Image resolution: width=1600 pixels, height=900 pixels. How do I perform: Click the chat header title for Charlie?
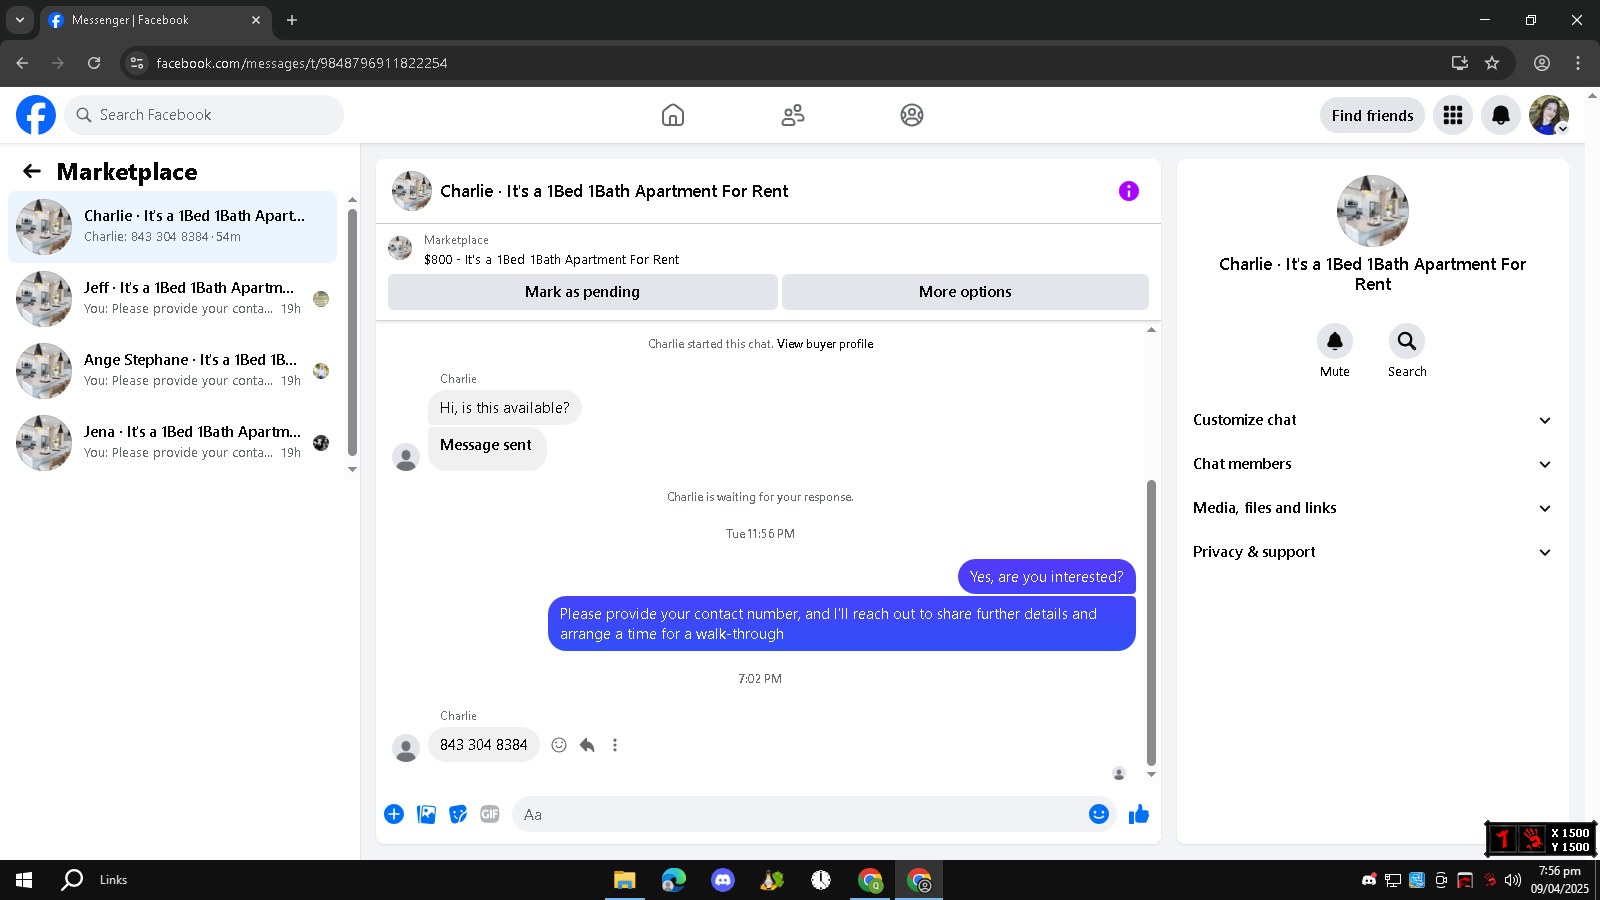pyautogui.click(x=614, y=191)
